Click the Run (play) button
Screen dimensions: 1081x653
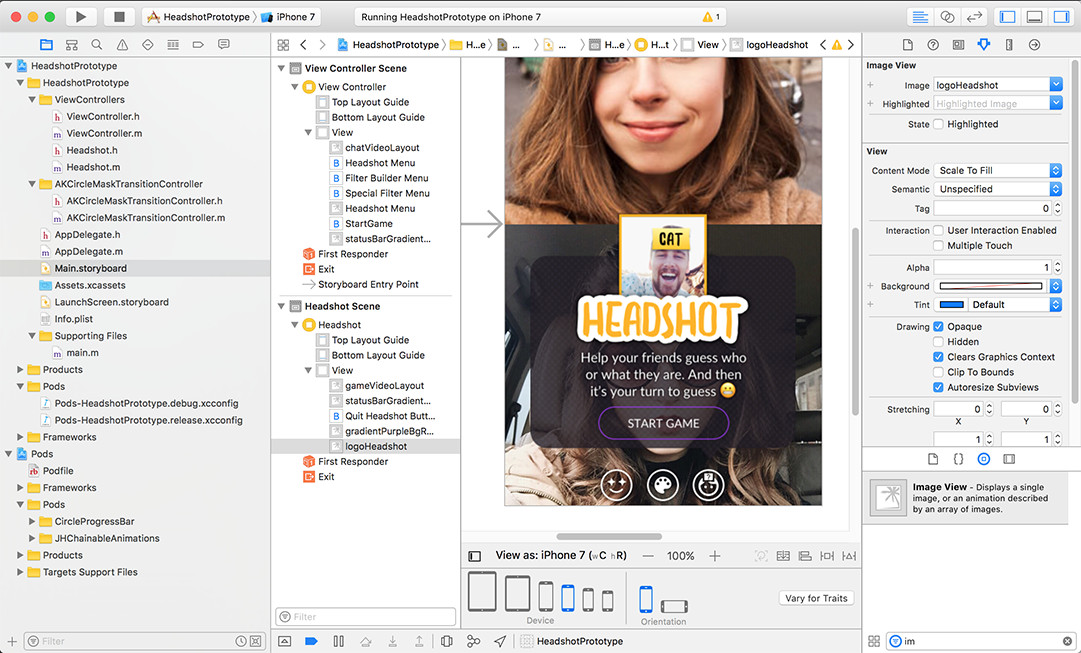point(81,17)
